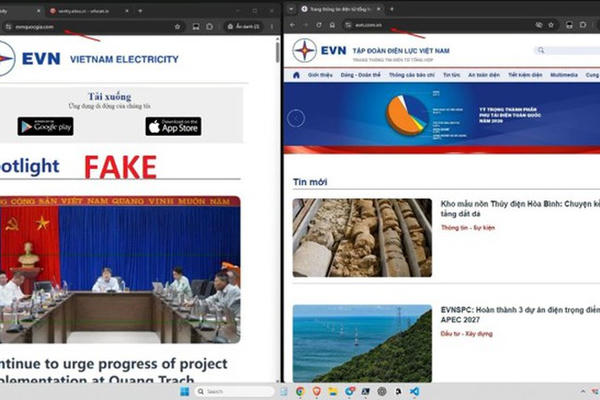Click the address bar of the right browser
Image resolution: width=600 pixels, height=400 pixels.
click(450, 25)
